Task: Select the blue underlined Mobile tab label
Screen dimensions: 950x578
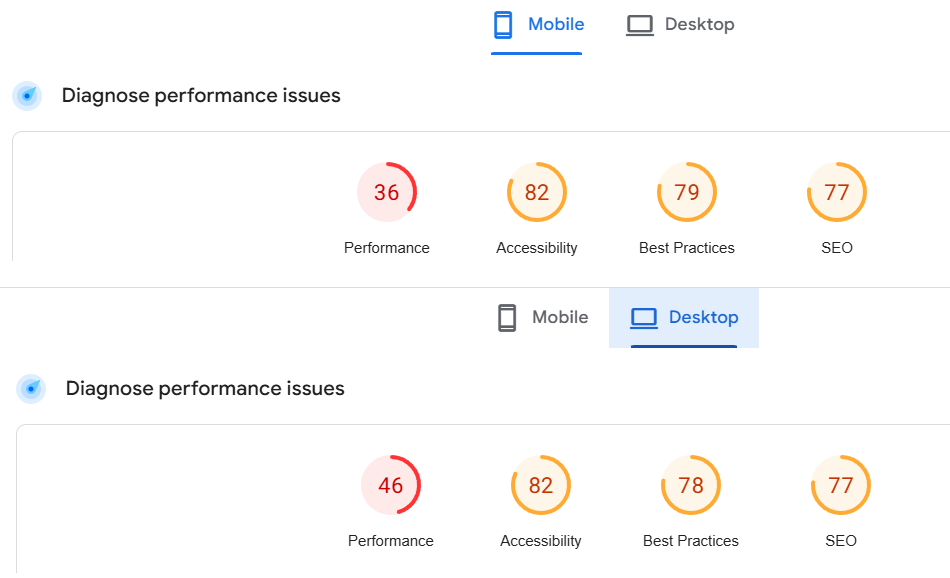Action: click(556, 25)
